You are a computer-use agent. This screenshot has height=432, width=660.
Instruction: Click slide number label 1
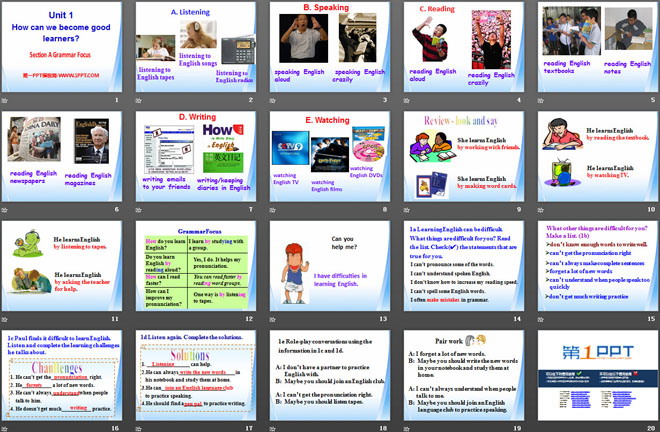tap(117, 100)
